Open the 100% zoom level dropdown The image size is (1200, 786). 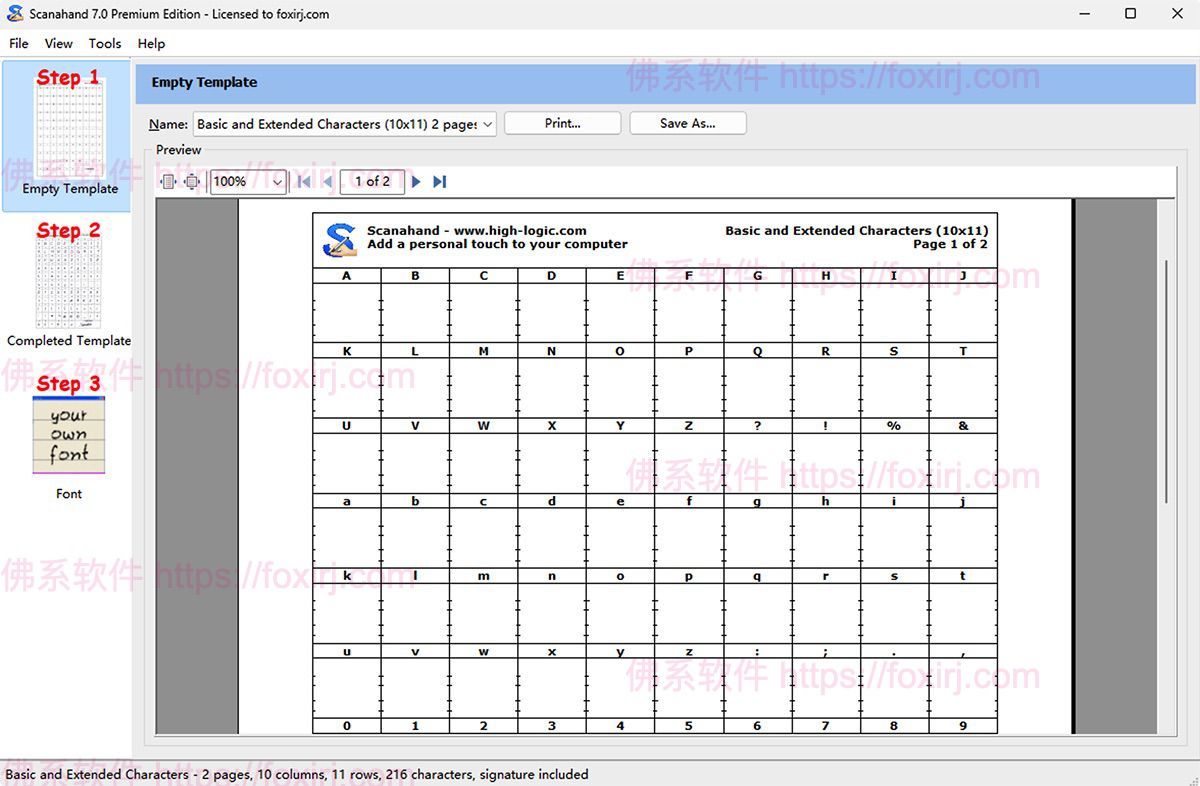tap(277, 181)
